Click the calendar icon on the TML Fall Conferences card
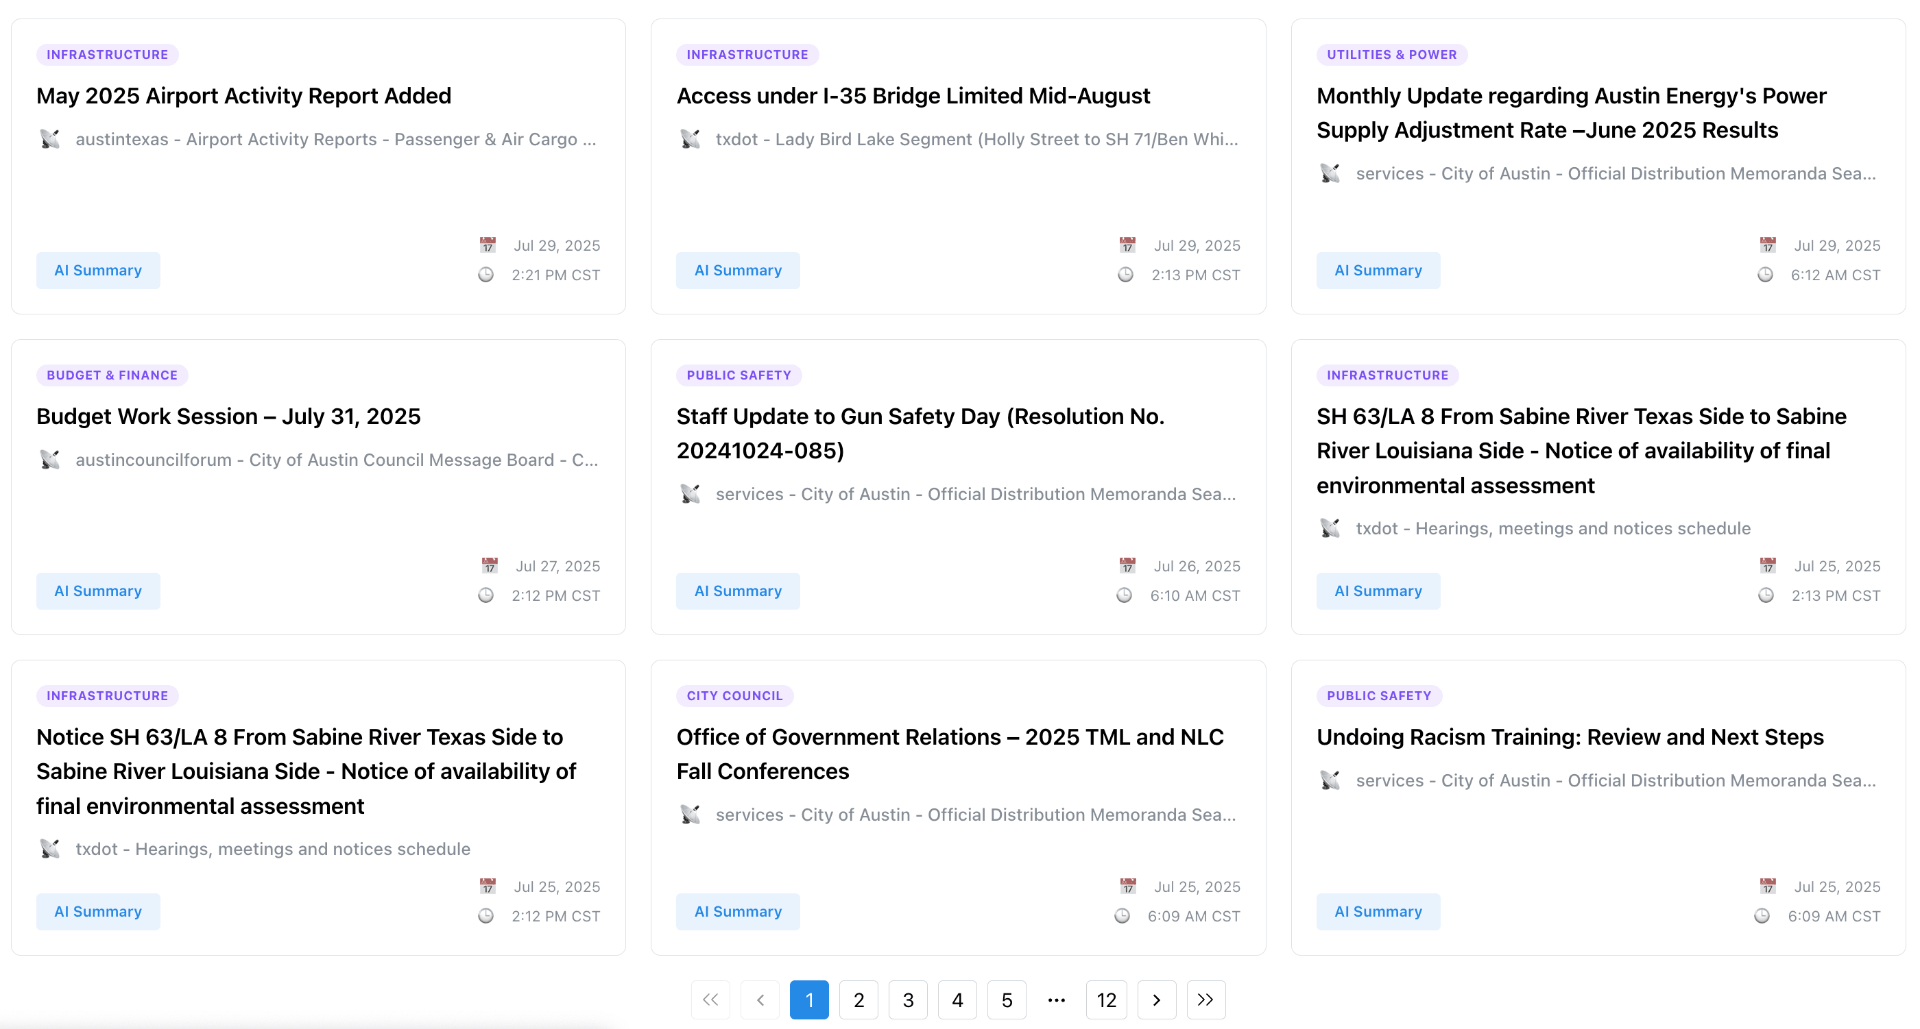1920x1029 pixels. pos(1128,886)
